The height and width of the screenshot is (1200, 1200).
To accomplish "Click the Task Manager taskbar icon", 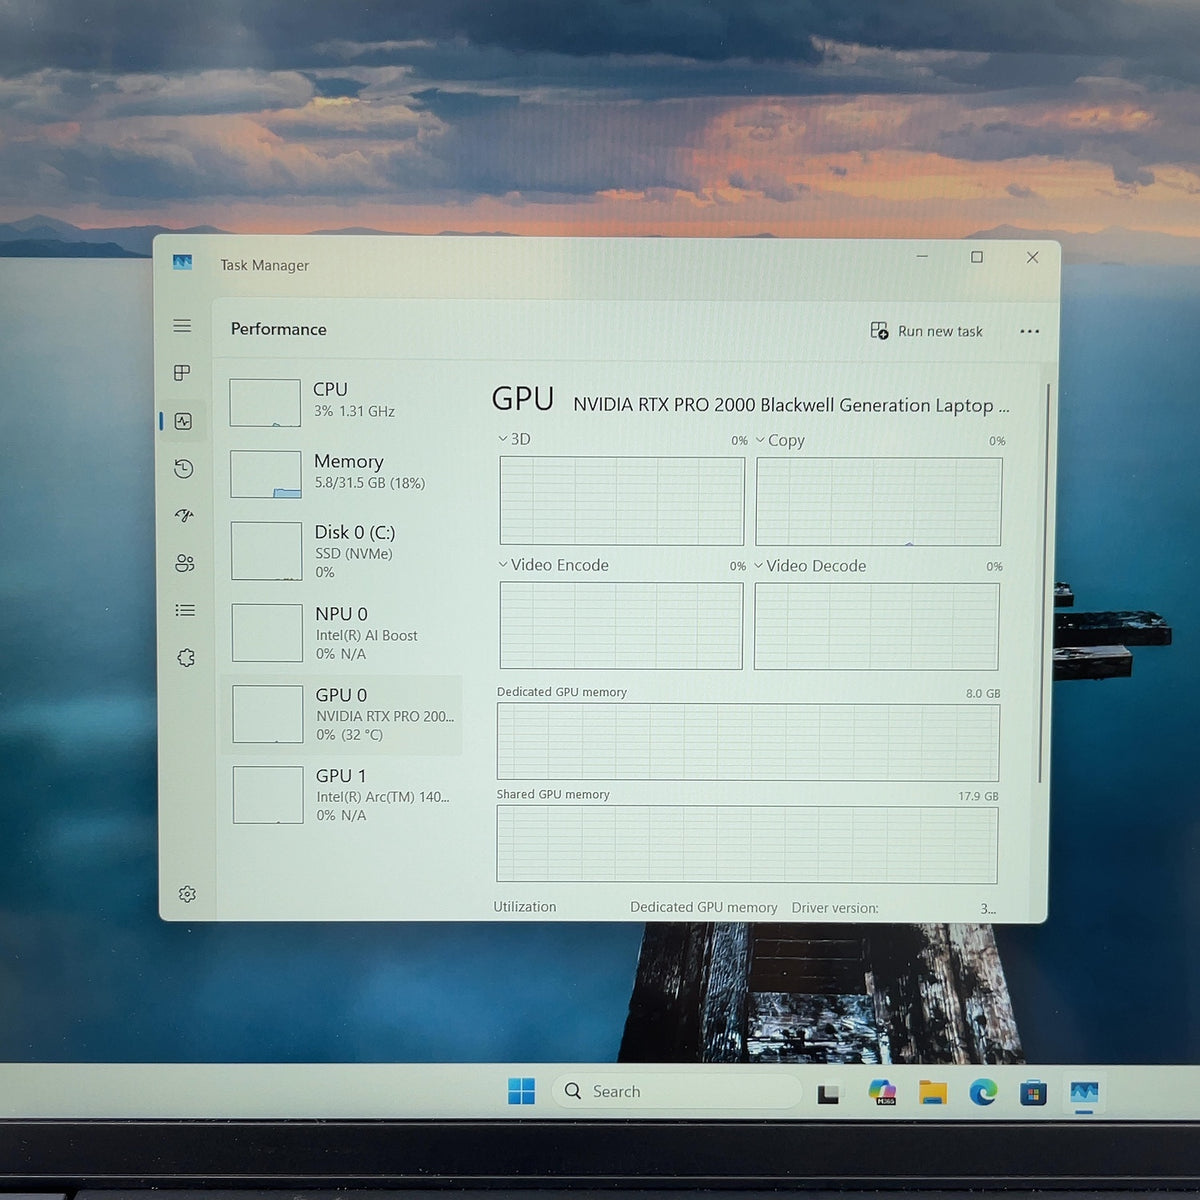I will (1084, 1093).
